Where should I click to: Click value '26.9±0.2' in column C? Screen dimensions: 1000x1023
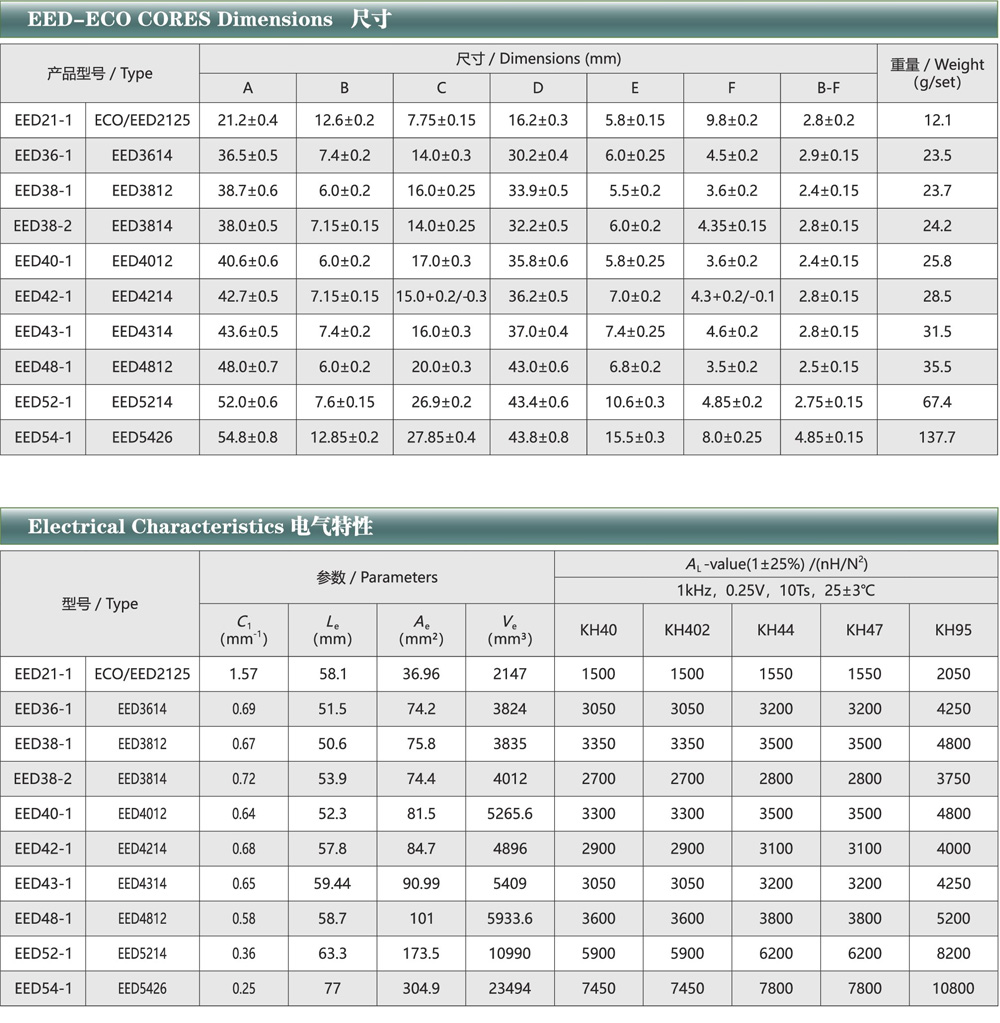[x=442, y=402]
